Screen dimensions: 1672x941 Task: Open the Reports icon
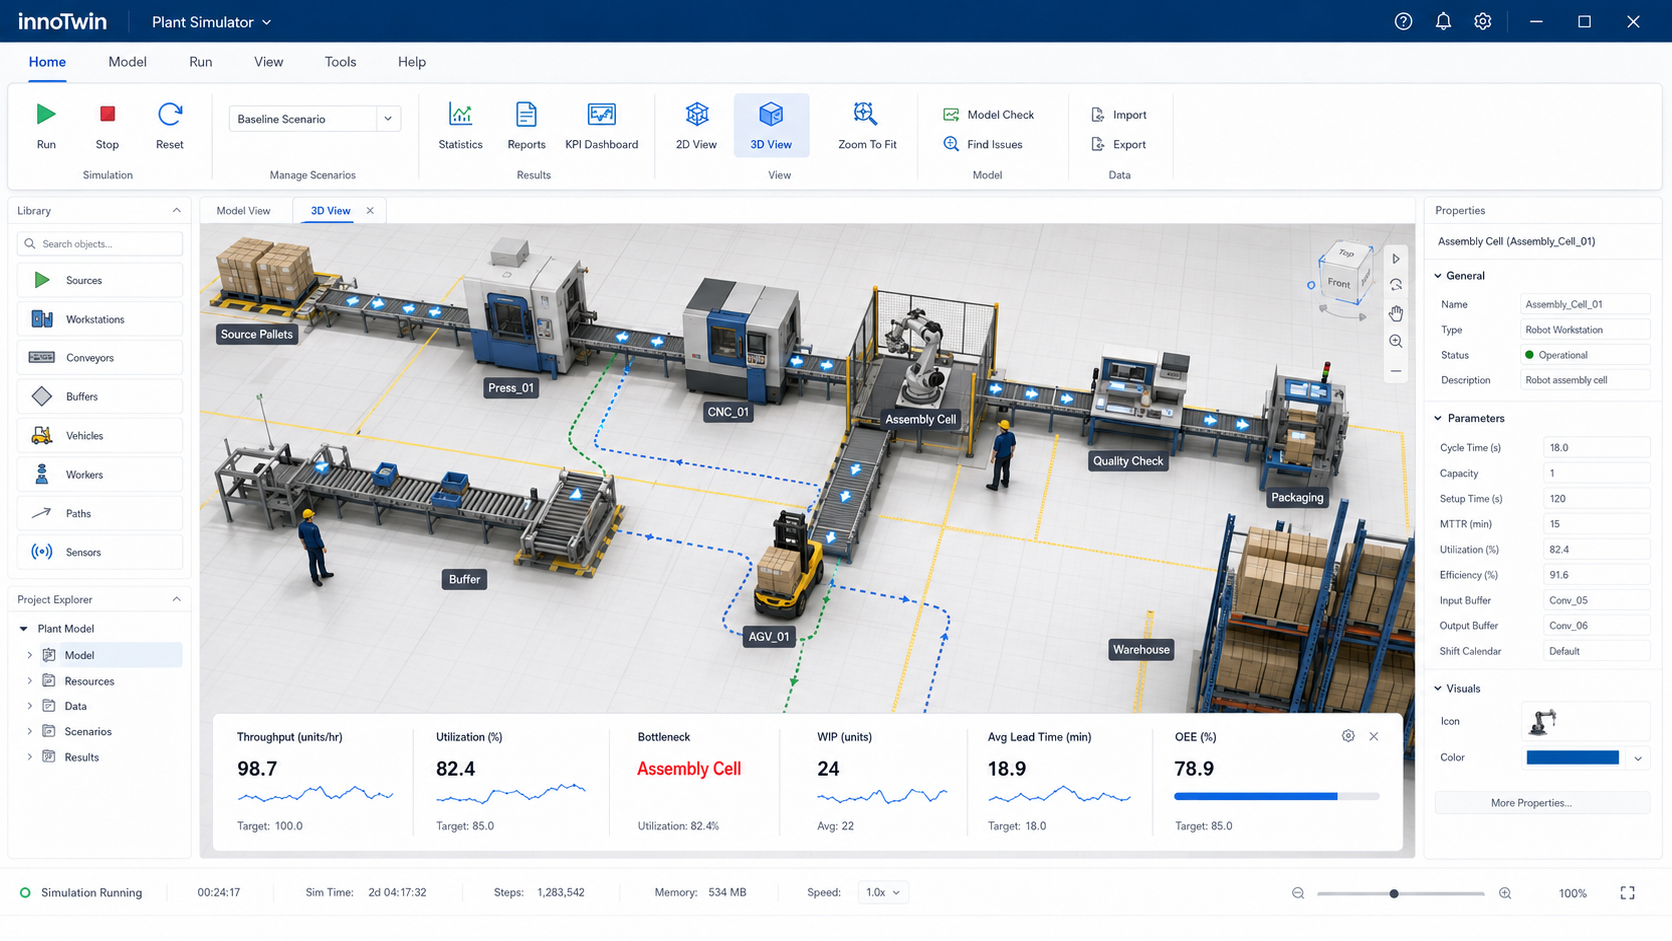(x=526, y=114)
